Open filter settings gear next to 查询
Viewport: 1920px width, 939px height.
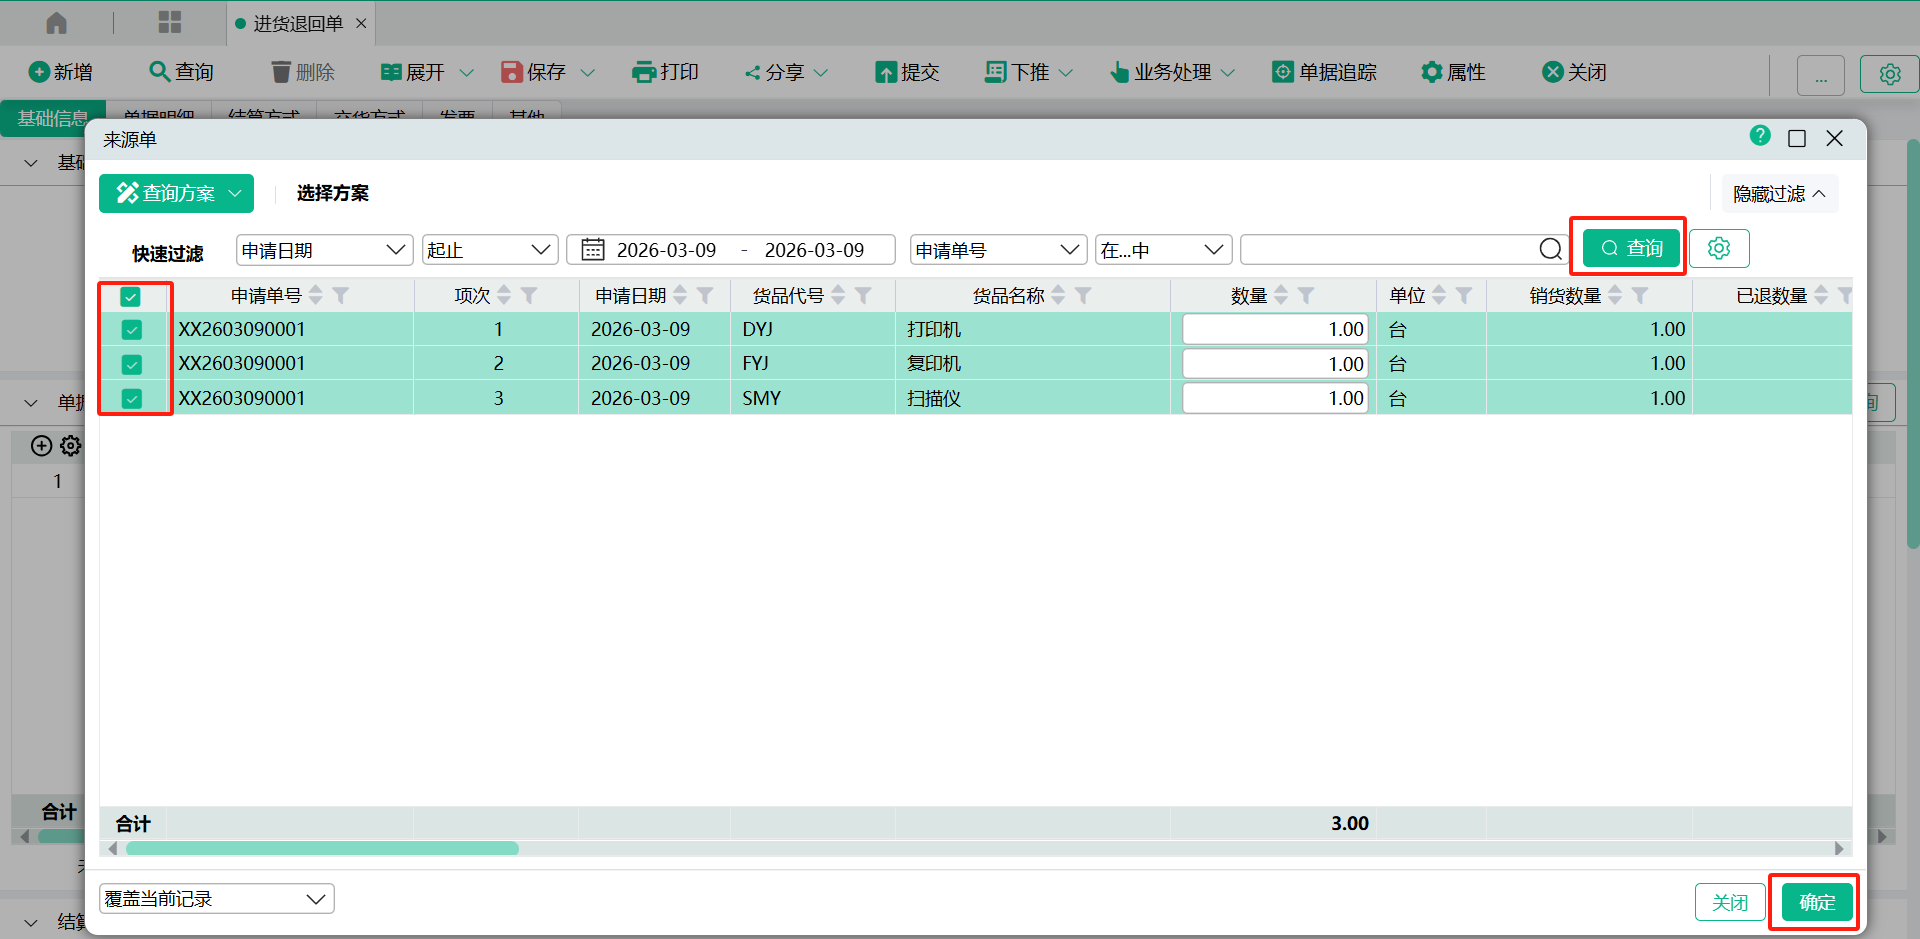tap(1718, 249)
